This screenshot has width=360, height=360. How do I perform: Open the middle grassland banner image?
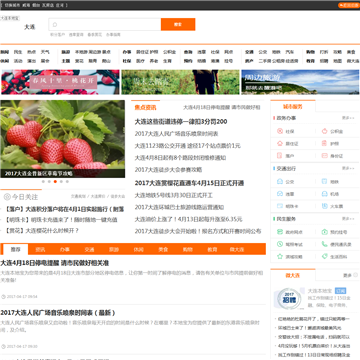(180, 82)
